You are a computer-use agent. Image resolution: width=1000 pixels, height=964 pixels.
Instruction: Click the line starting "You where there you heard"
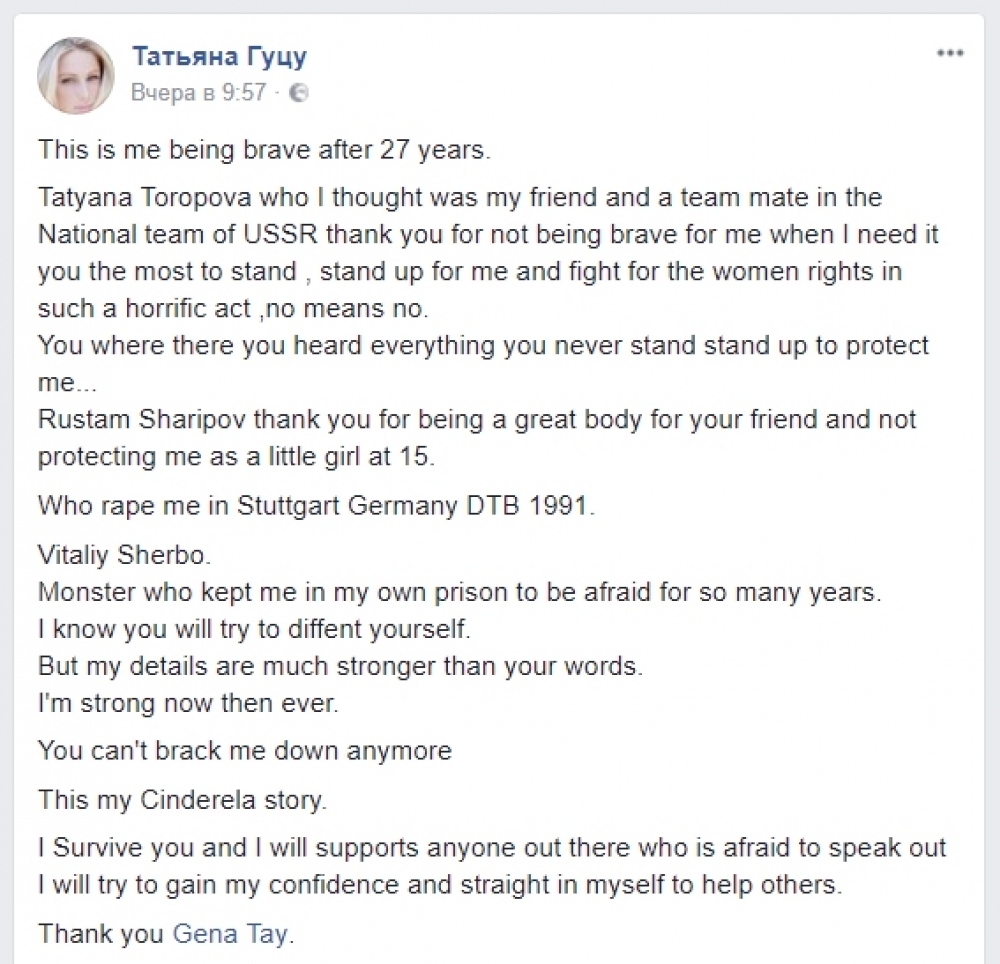coord(483,345)
